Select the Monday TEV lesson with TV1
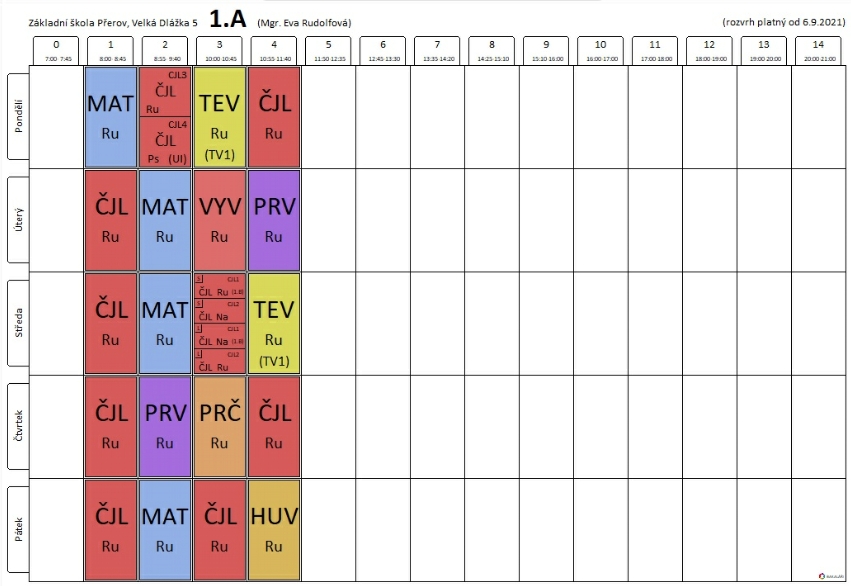This screenshot has height=586, width=851. pos(219,117)
